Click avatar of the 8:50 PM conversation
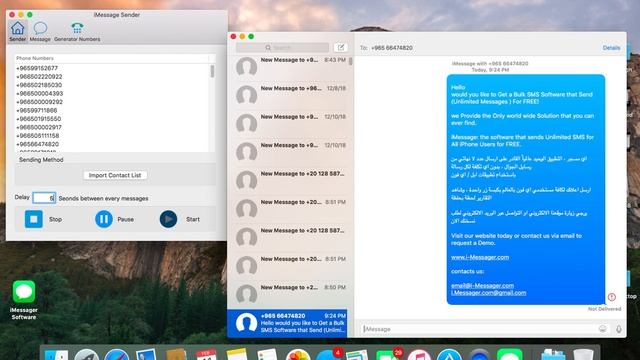 click(247, 294)
